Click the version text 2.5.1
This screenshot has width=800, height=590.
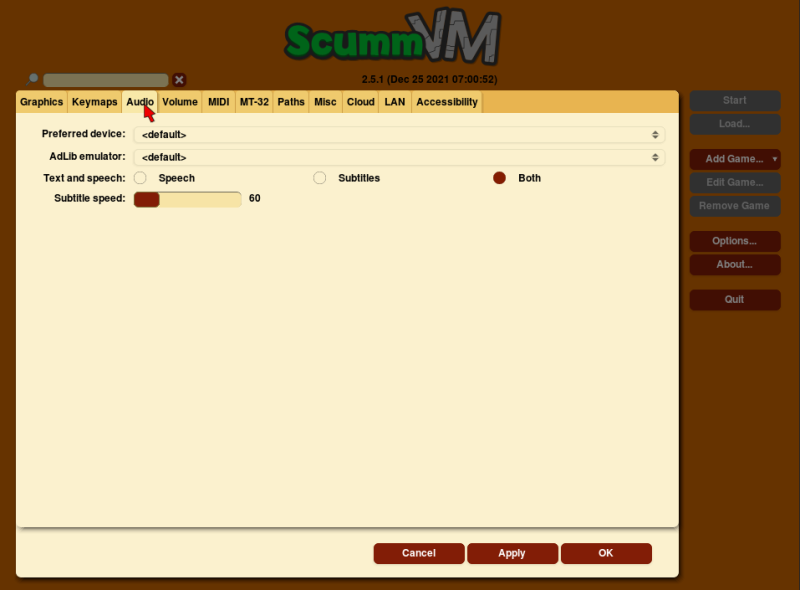(x=429, y=80)
